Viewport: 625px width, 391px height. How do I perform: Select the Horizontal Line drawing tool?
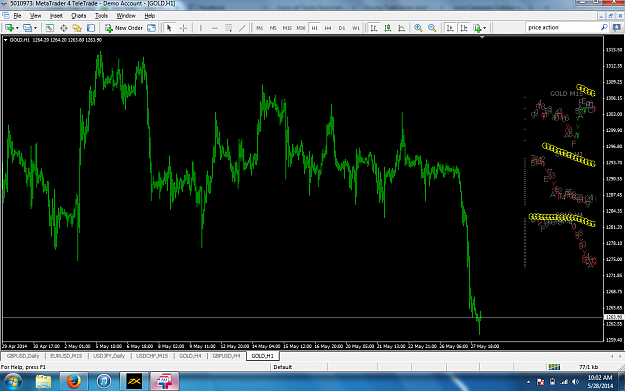[x=214, y=28]
